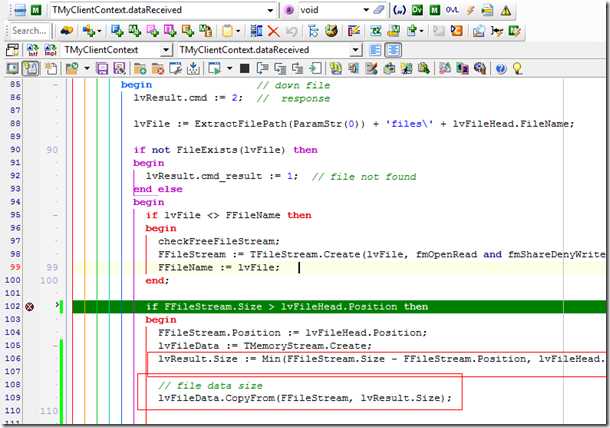Toggle the breakpoint on line 102
610x428 pixels.
(29, 307)
